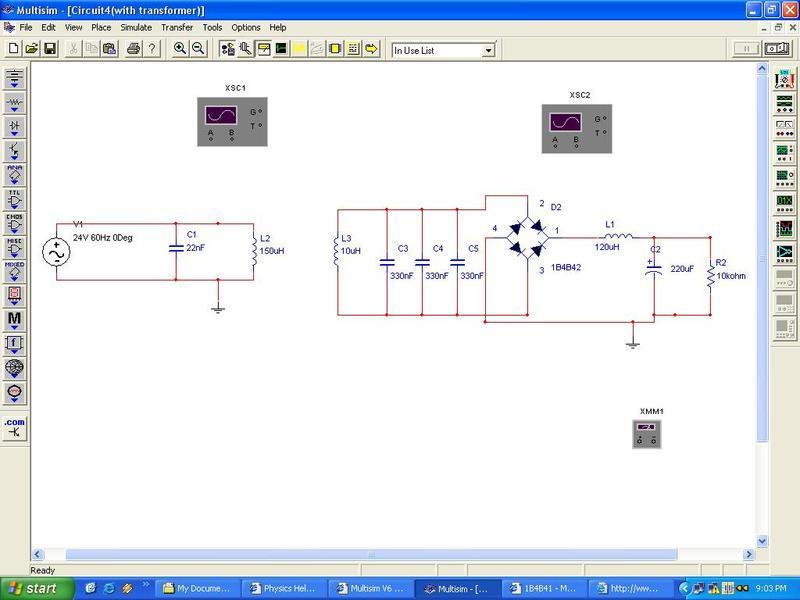Expand the Basic resistor component flyout

14,102
